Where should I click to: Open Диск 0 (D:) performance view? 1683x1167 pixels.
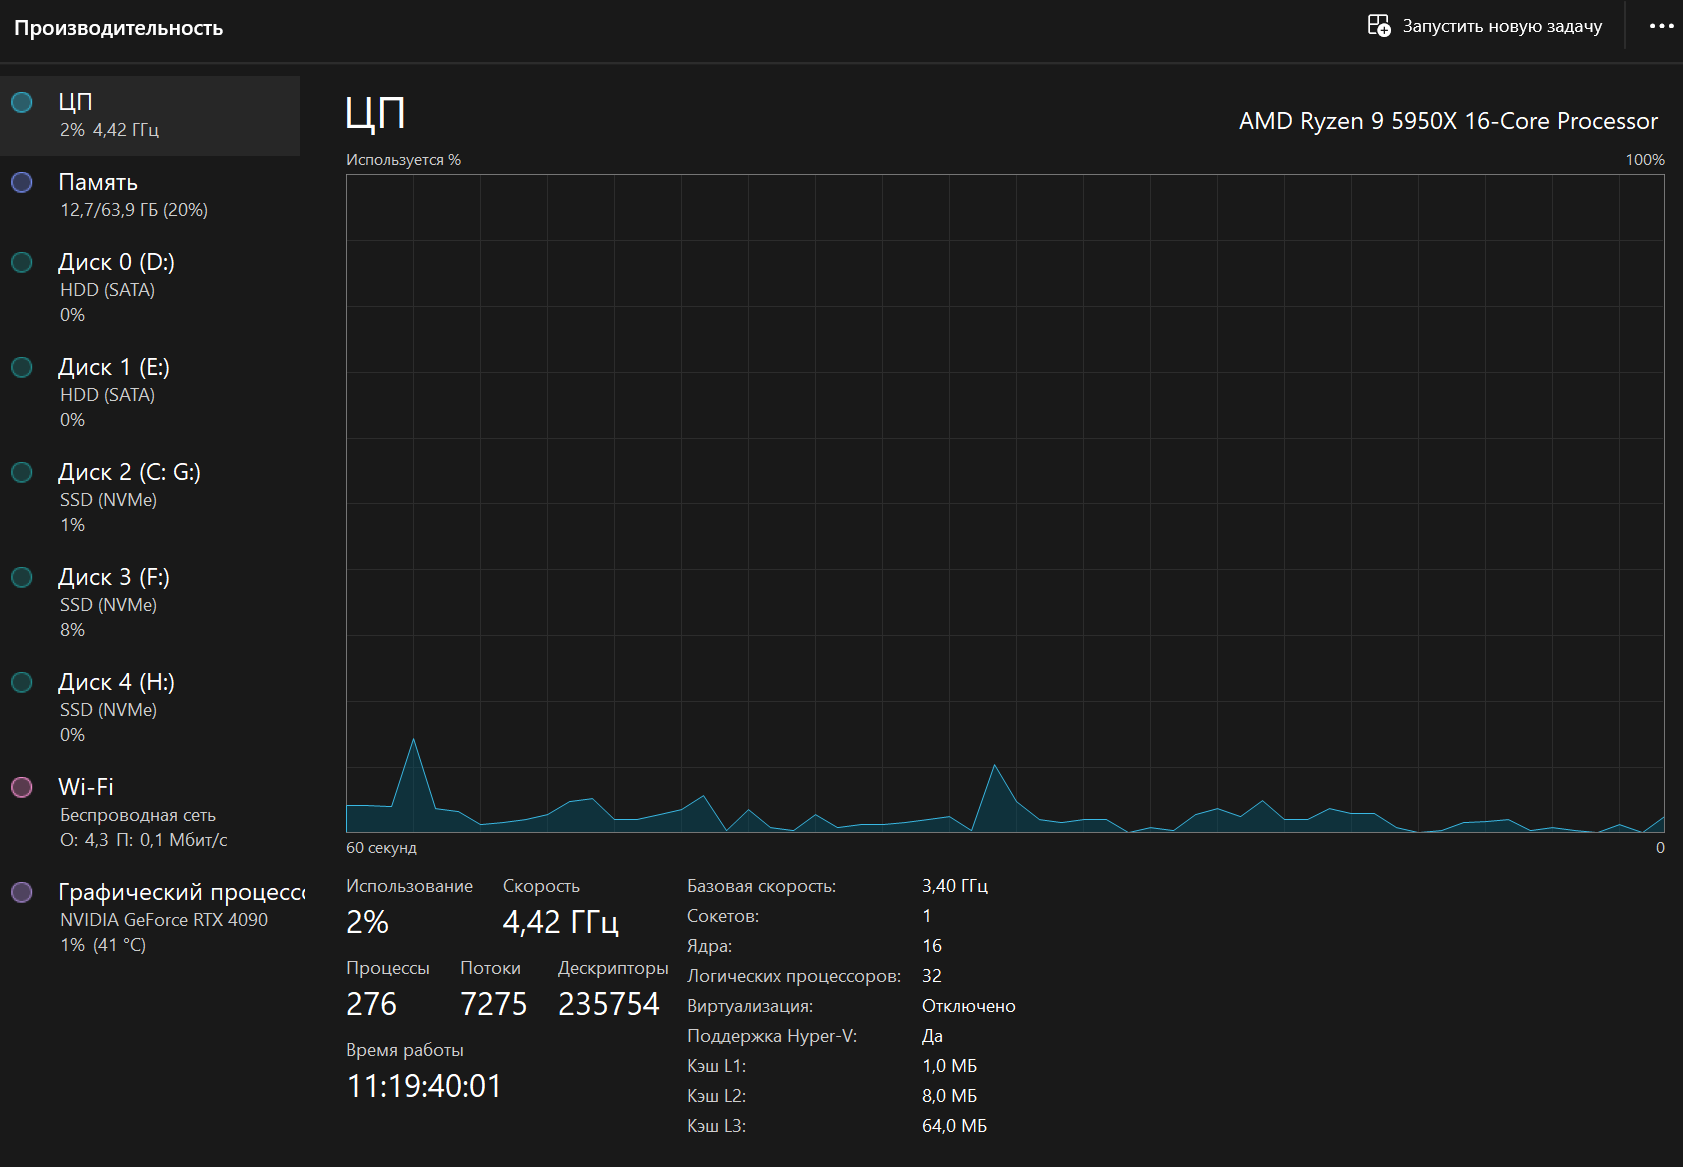(150, 288)
